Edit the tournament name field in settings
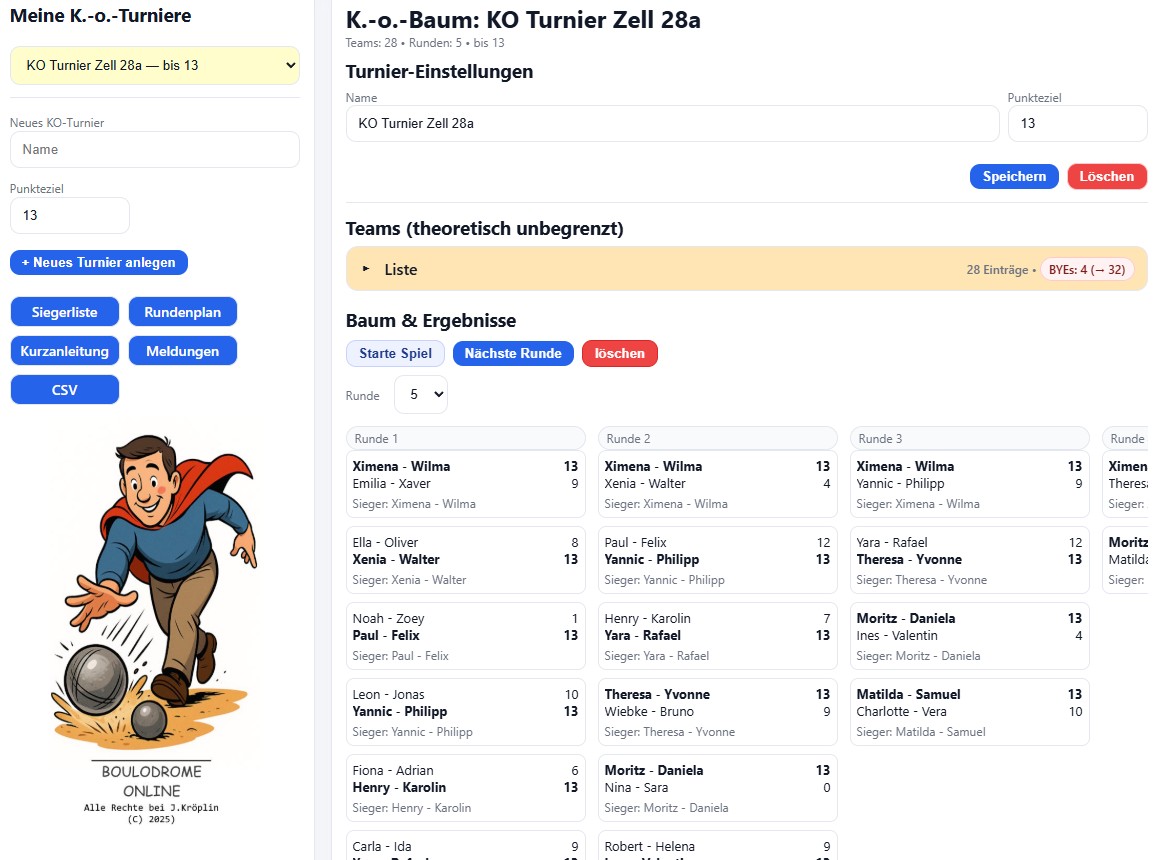 point(672,124)
